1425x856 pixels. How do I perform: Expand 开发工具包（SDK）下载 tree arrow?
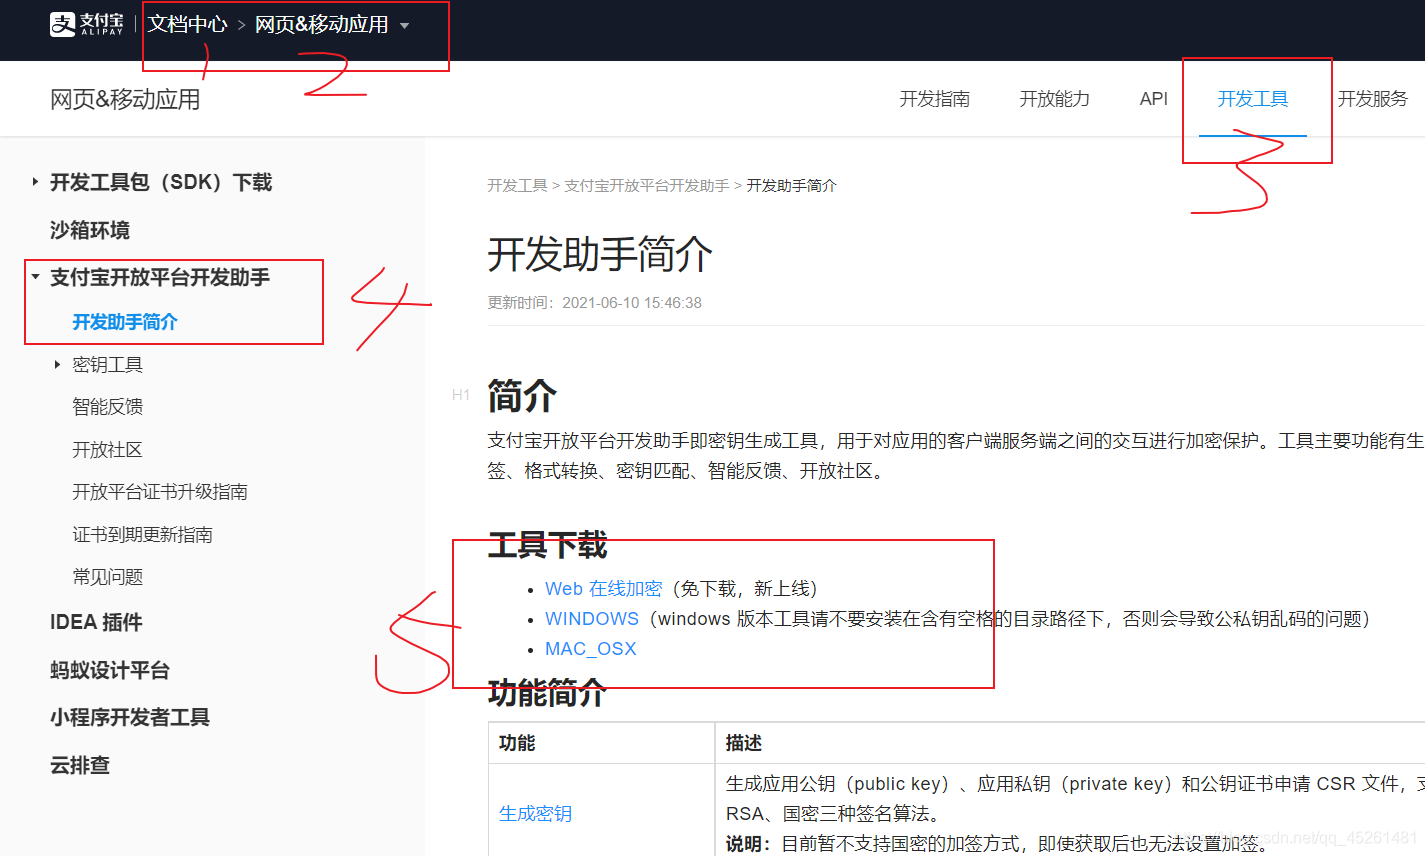(35, 182)
